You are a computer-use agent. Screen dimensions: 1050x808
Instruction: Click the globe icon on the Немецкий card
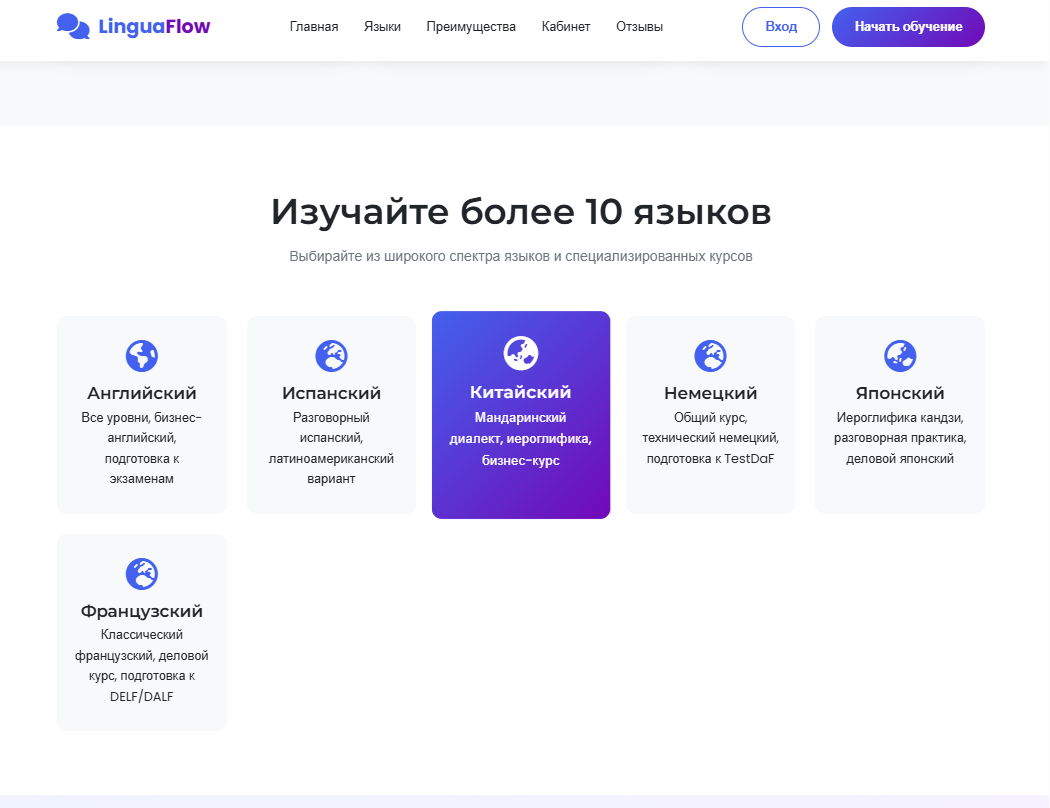pos(710,355)
